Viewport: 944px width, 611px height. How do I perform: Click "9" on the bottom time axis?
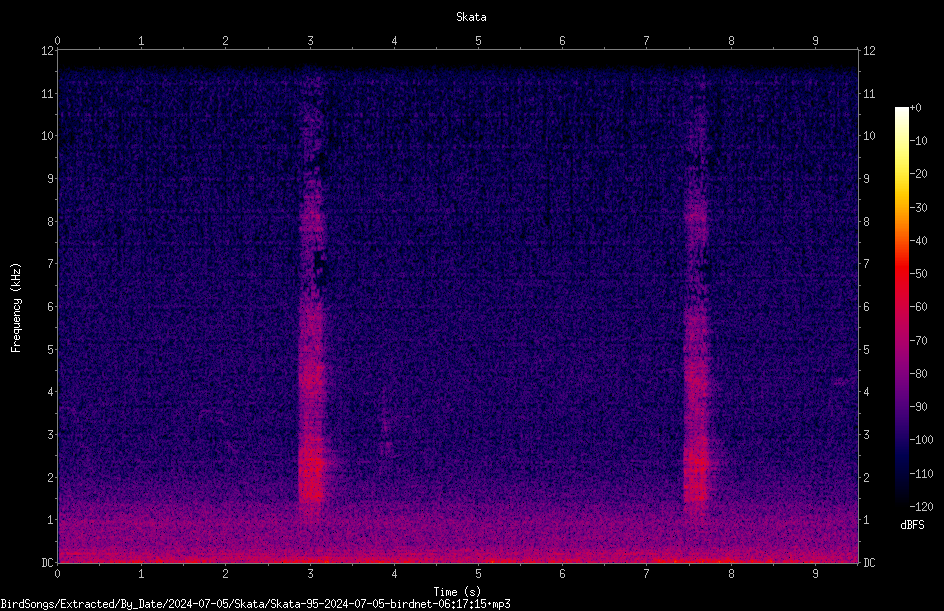815,574
